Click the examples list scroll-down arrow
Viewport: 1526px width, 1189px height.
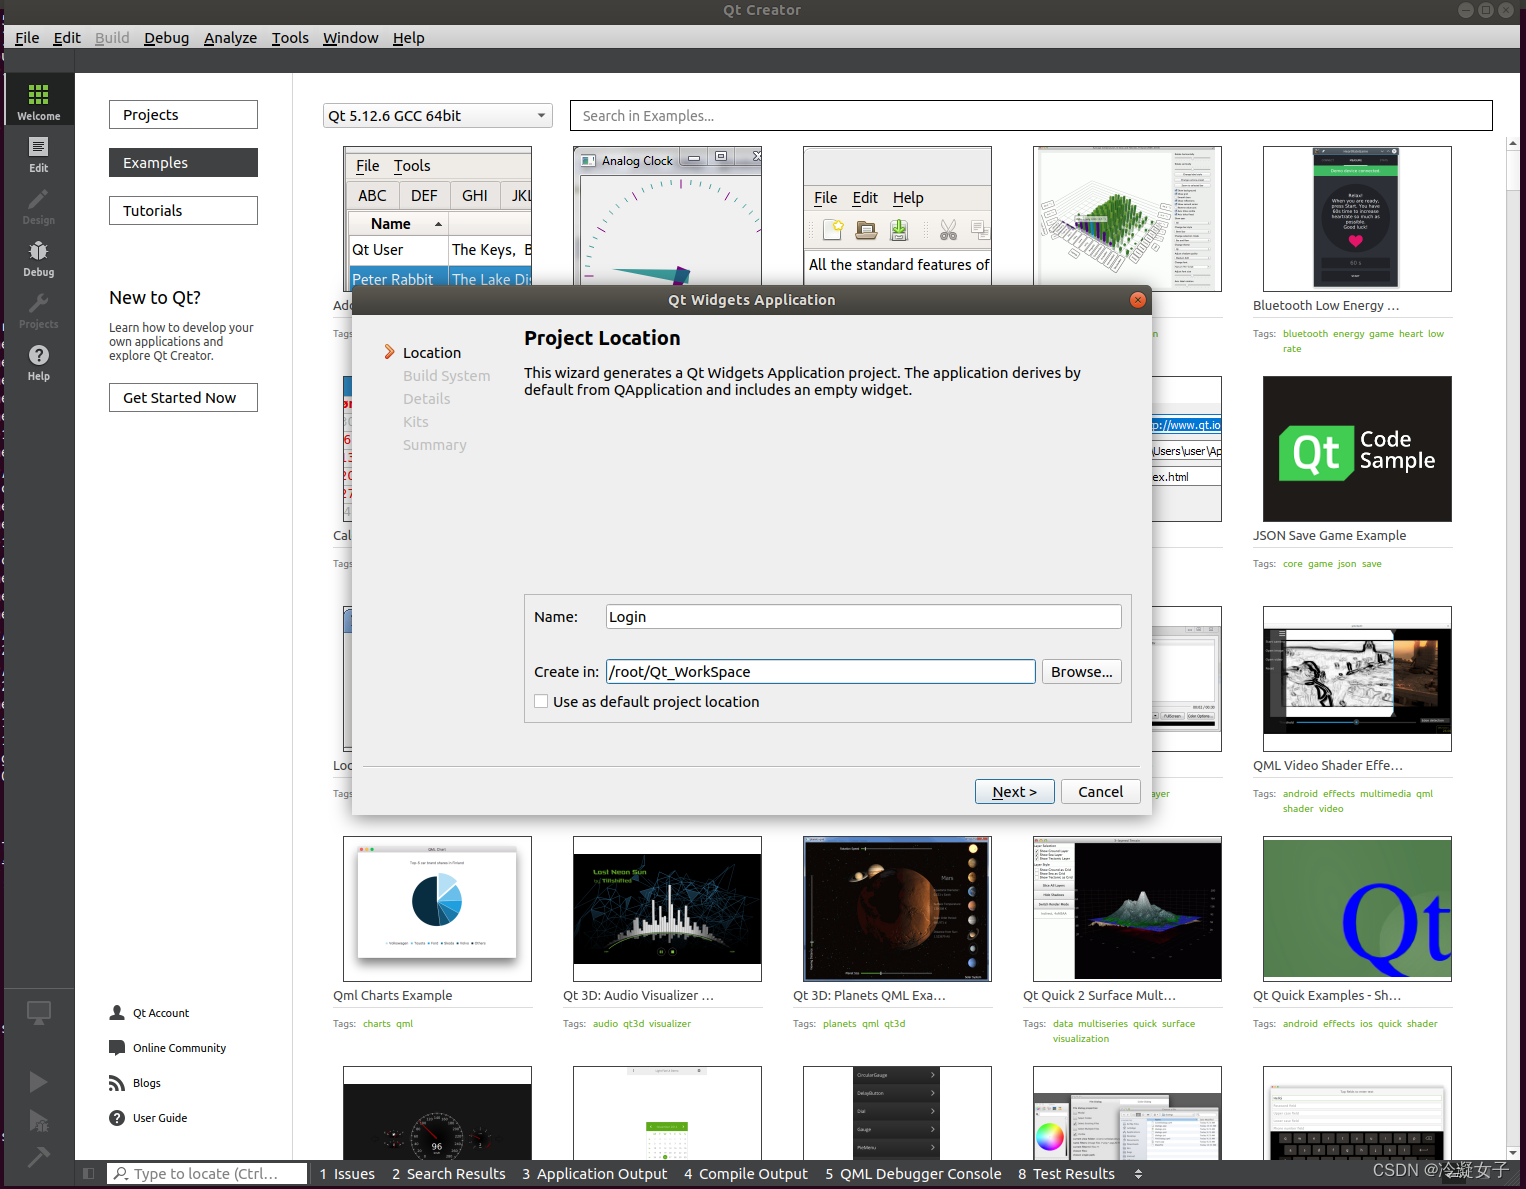click(x=1513, y=1152)
